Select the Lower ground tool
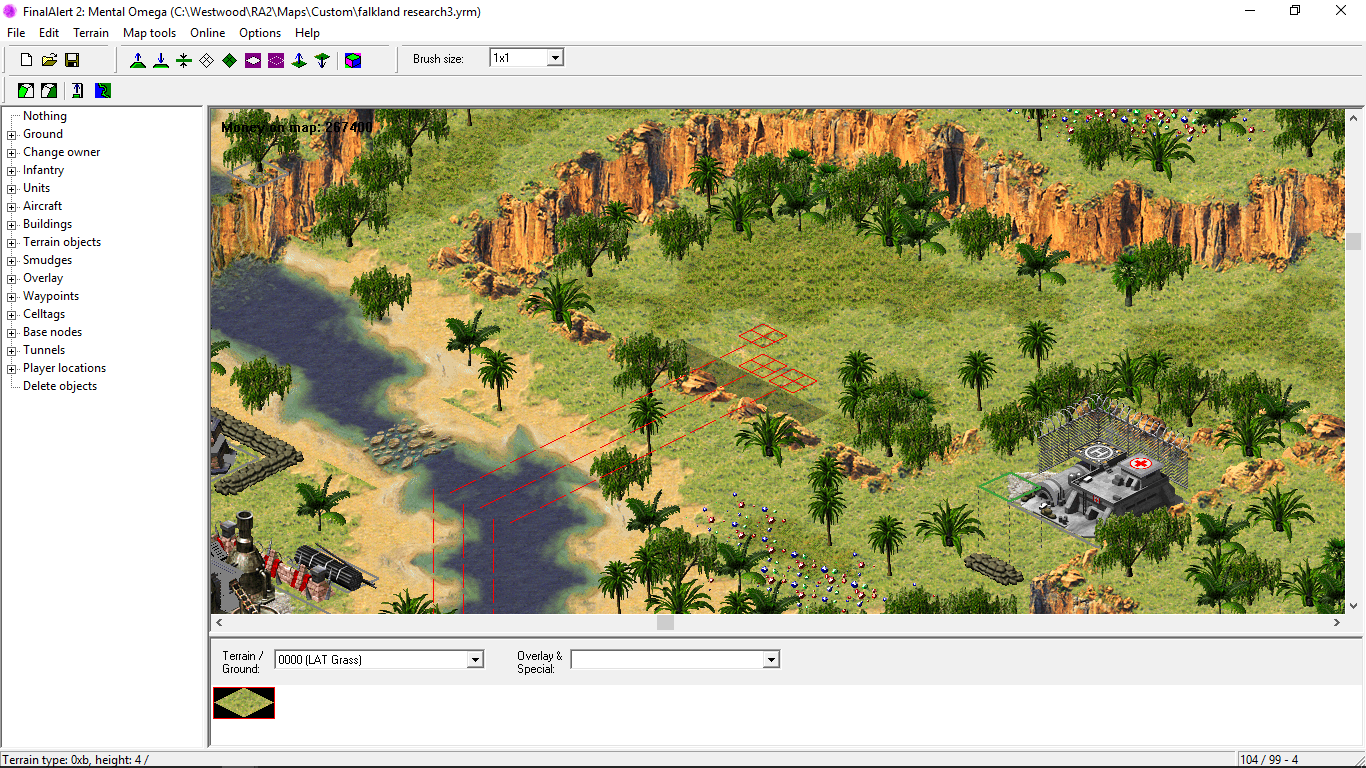This screenshot has width=1366, height=768. [161, 60]
